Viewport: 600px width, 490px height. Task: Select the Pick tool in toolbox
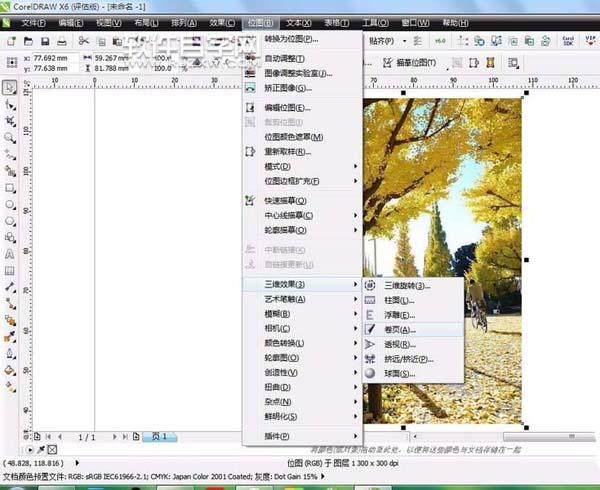(9, 87)
